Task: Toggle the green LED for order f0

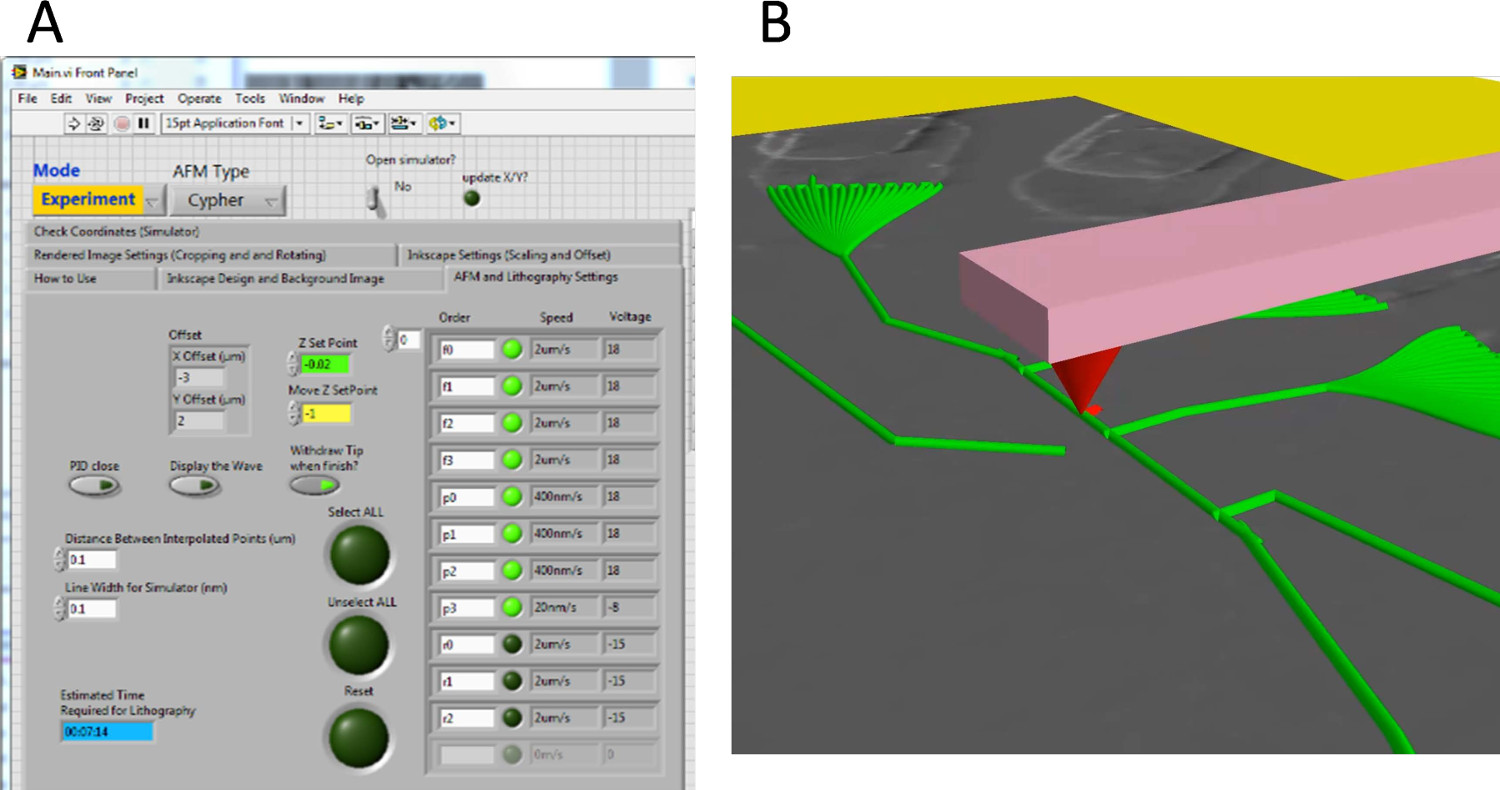Action: click(513, 349)
